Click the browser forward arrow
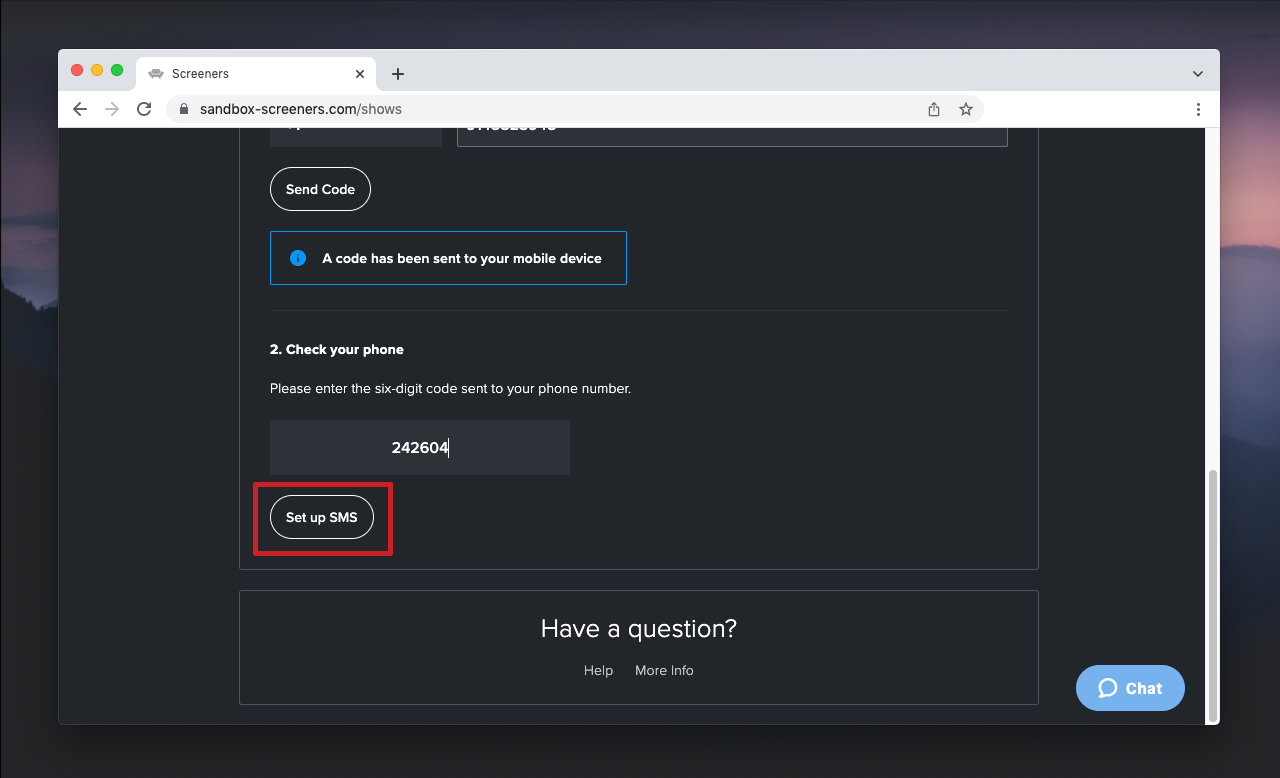1280x778 pixels. tap(112, 109)
